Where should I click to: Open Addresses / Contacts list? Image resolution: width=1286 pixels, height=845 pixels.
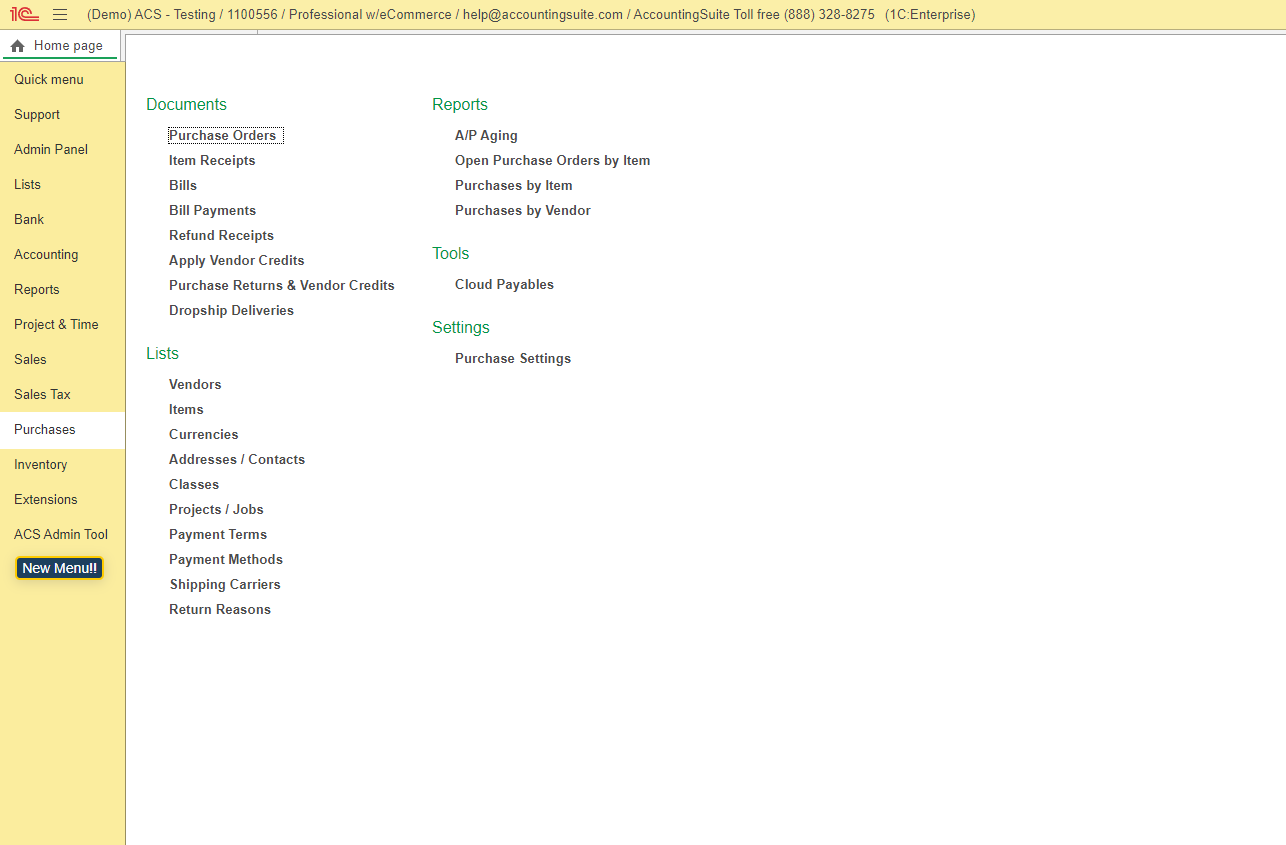237,460
